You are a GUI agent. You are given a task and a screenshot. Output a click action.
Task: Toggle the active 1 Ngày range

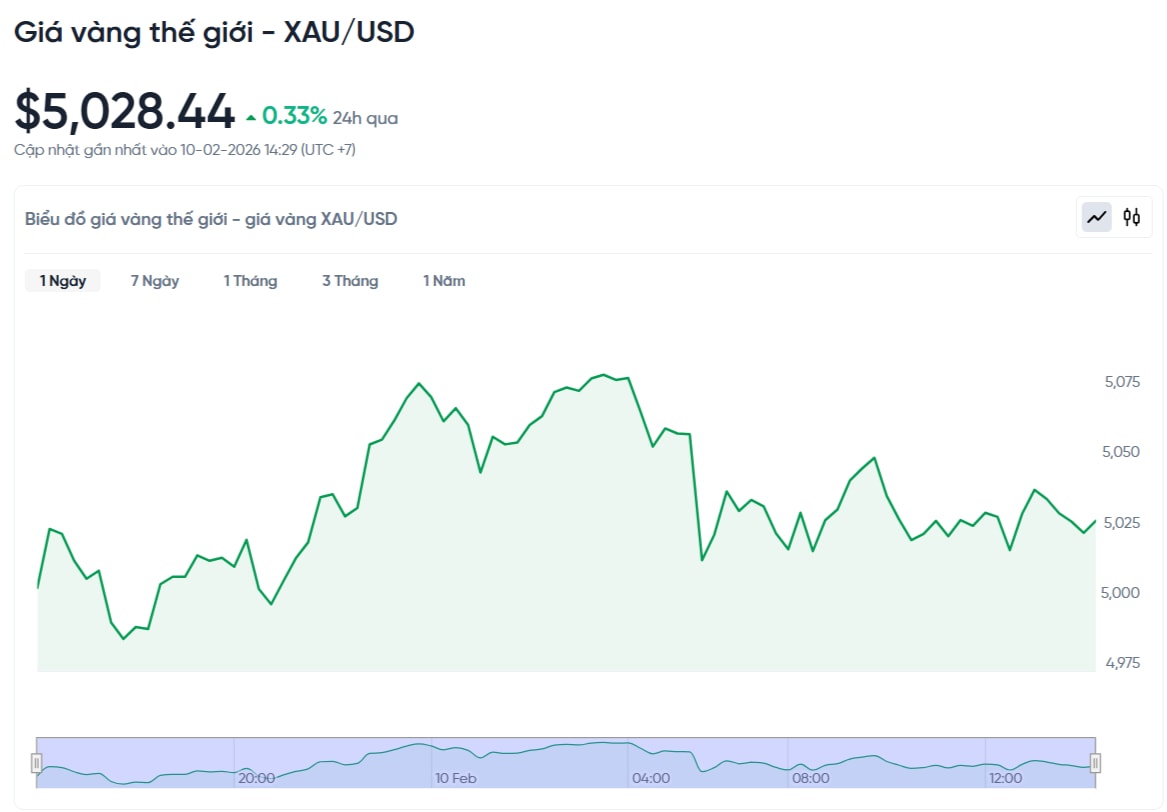62,281
